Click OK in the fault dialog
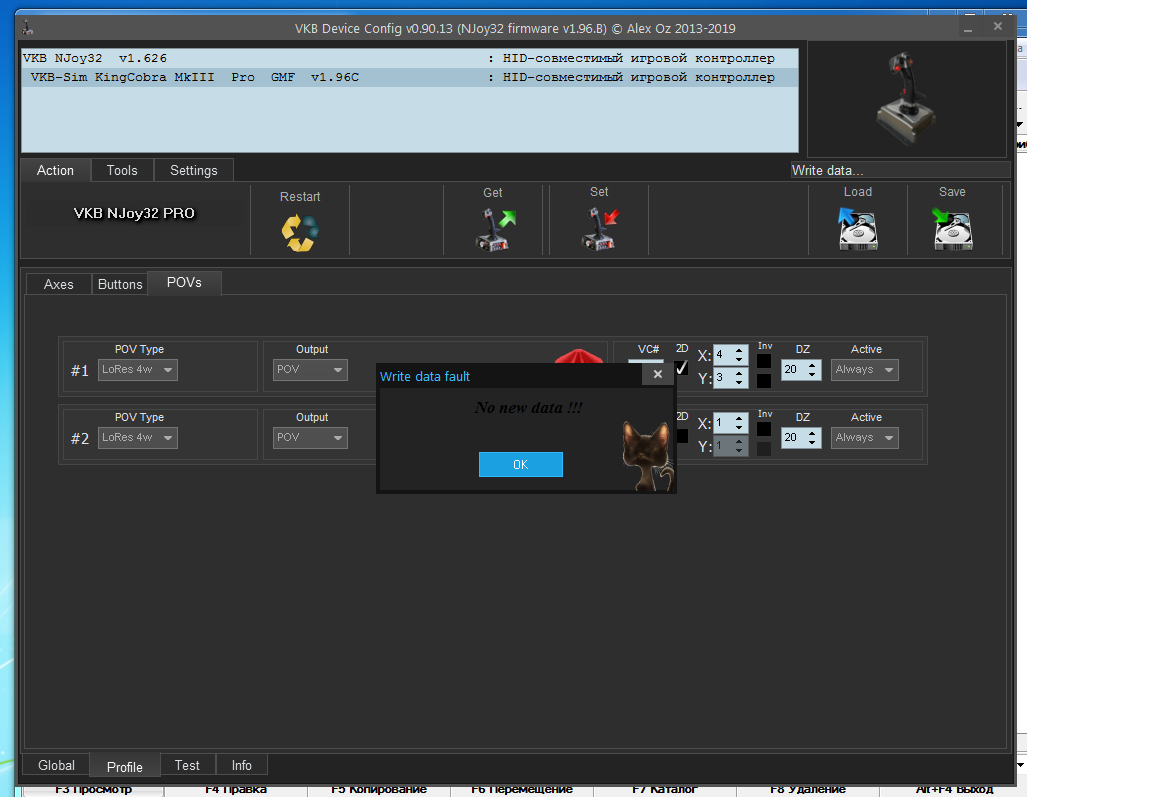Viewport: 1152px width, 797px height. [x=521, y=464]
